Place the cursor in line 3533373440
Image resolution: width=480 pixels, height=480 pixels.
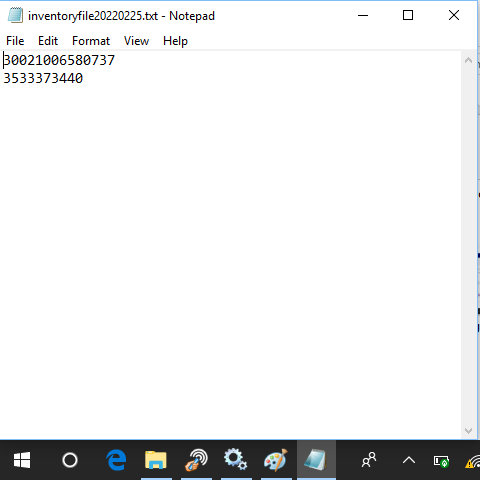pos(43,79)
